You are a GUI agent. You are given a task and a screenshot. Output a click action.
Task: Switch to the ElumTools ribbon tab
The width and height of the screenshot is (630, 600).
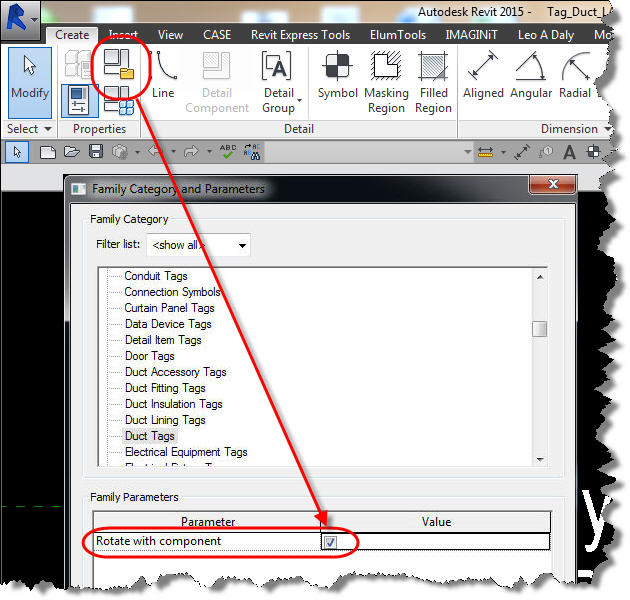tap(398, 35)
